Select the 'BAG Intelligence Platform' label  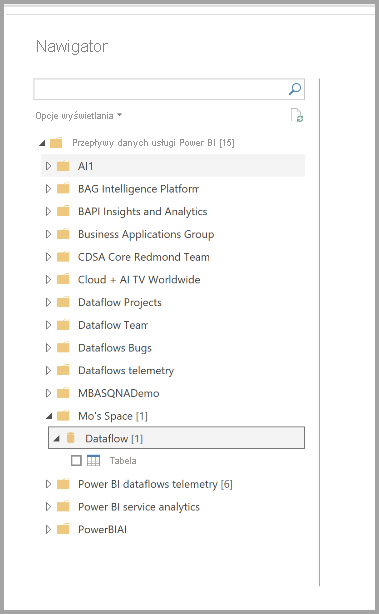click(139, 189)
